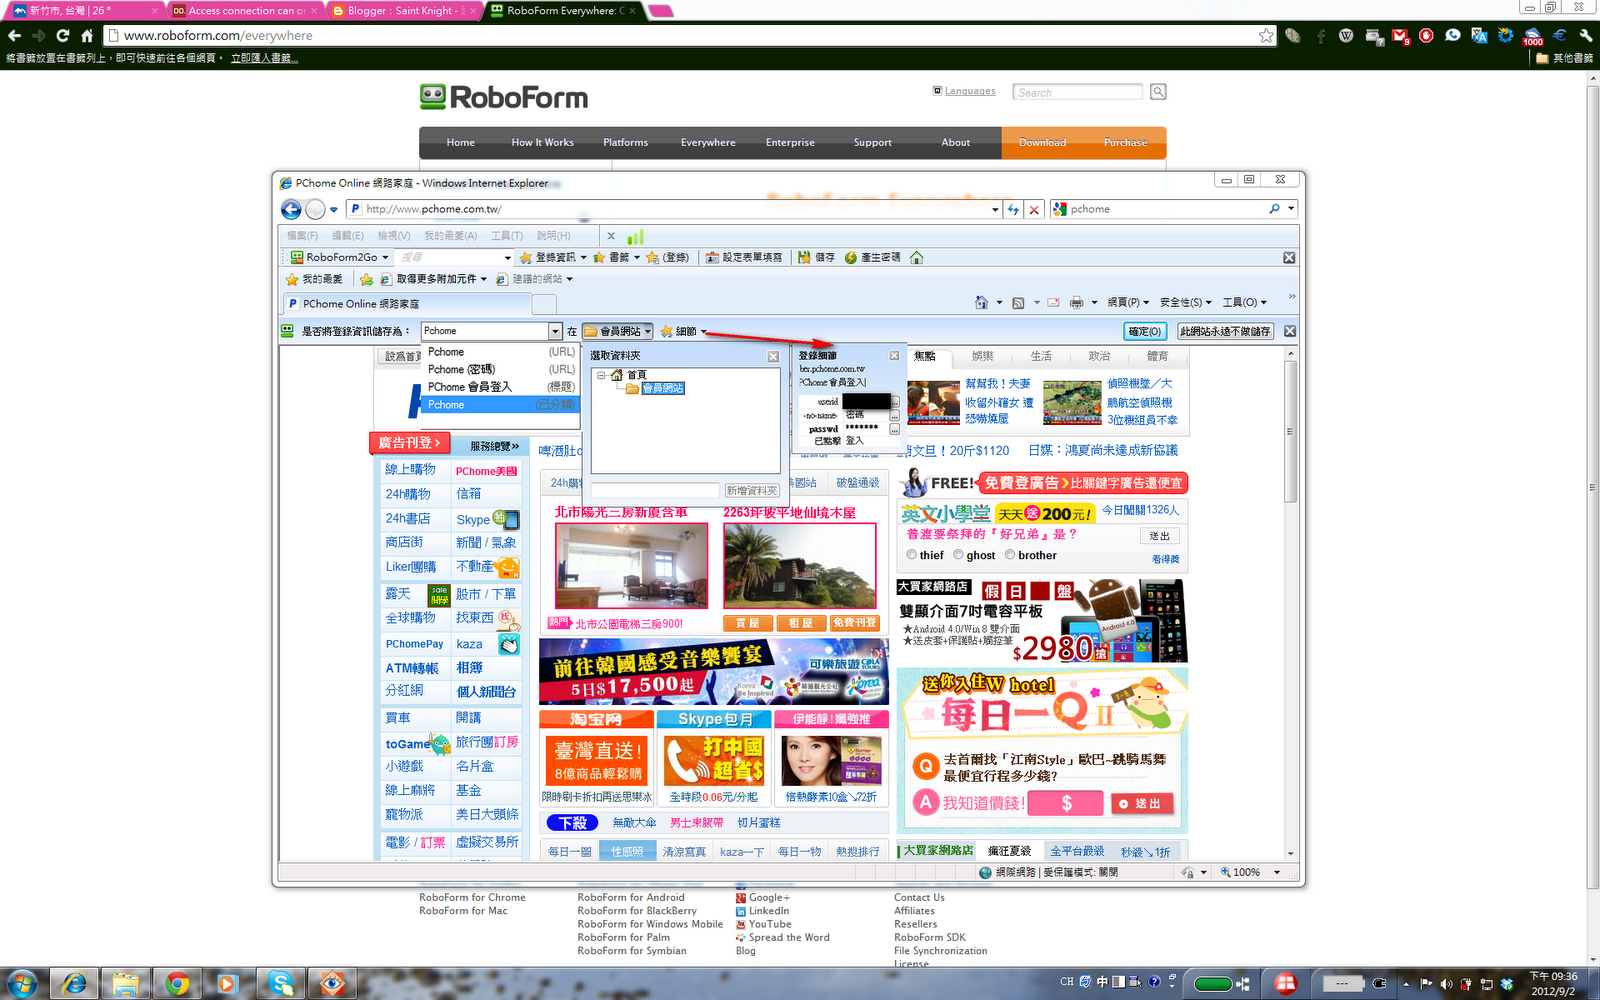Image resolution: width=1600 pixels, height=1000 pixels.
Task: Open the Wikipedia extension icon
Action: 1346,35
